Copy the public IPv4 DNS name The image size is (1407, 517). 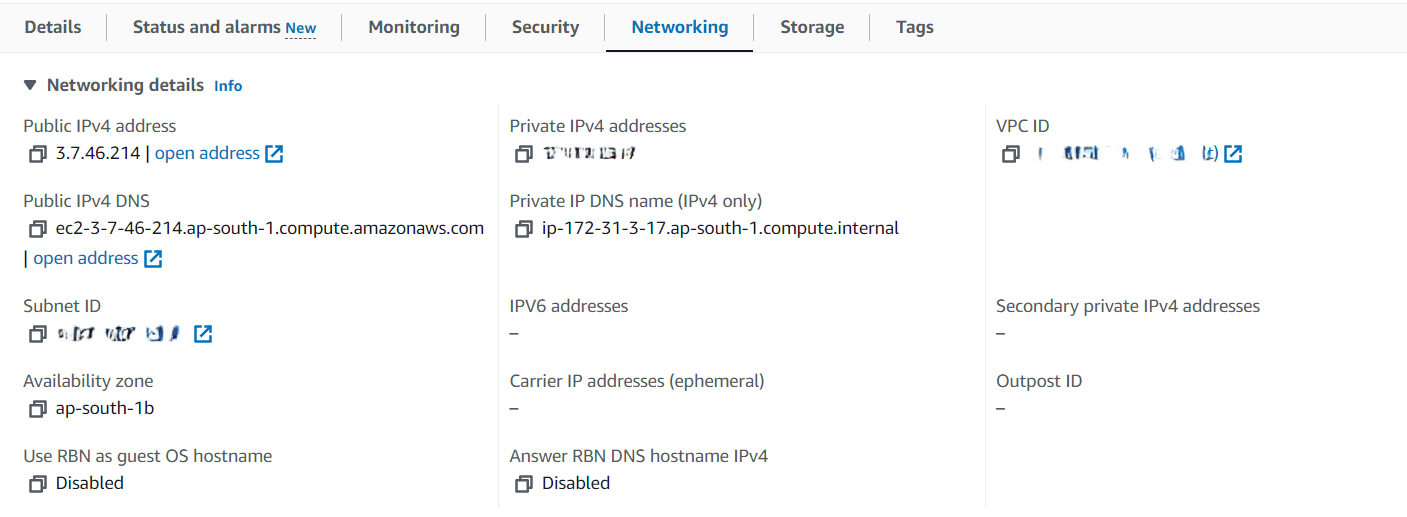click(38, 229)
